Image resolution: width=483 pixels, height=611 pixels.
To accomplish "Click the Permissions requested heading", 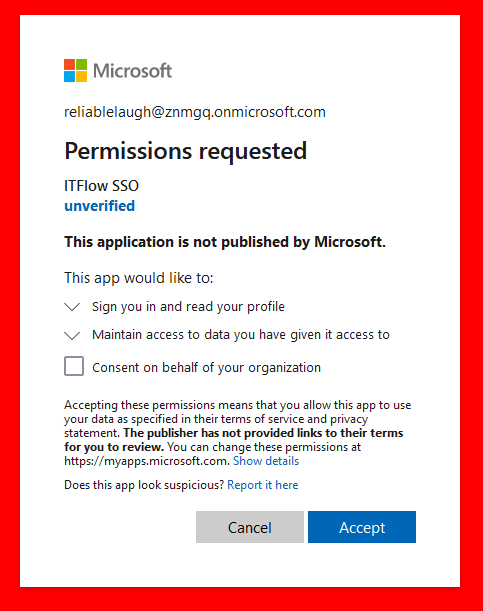I will click(186, 151).
